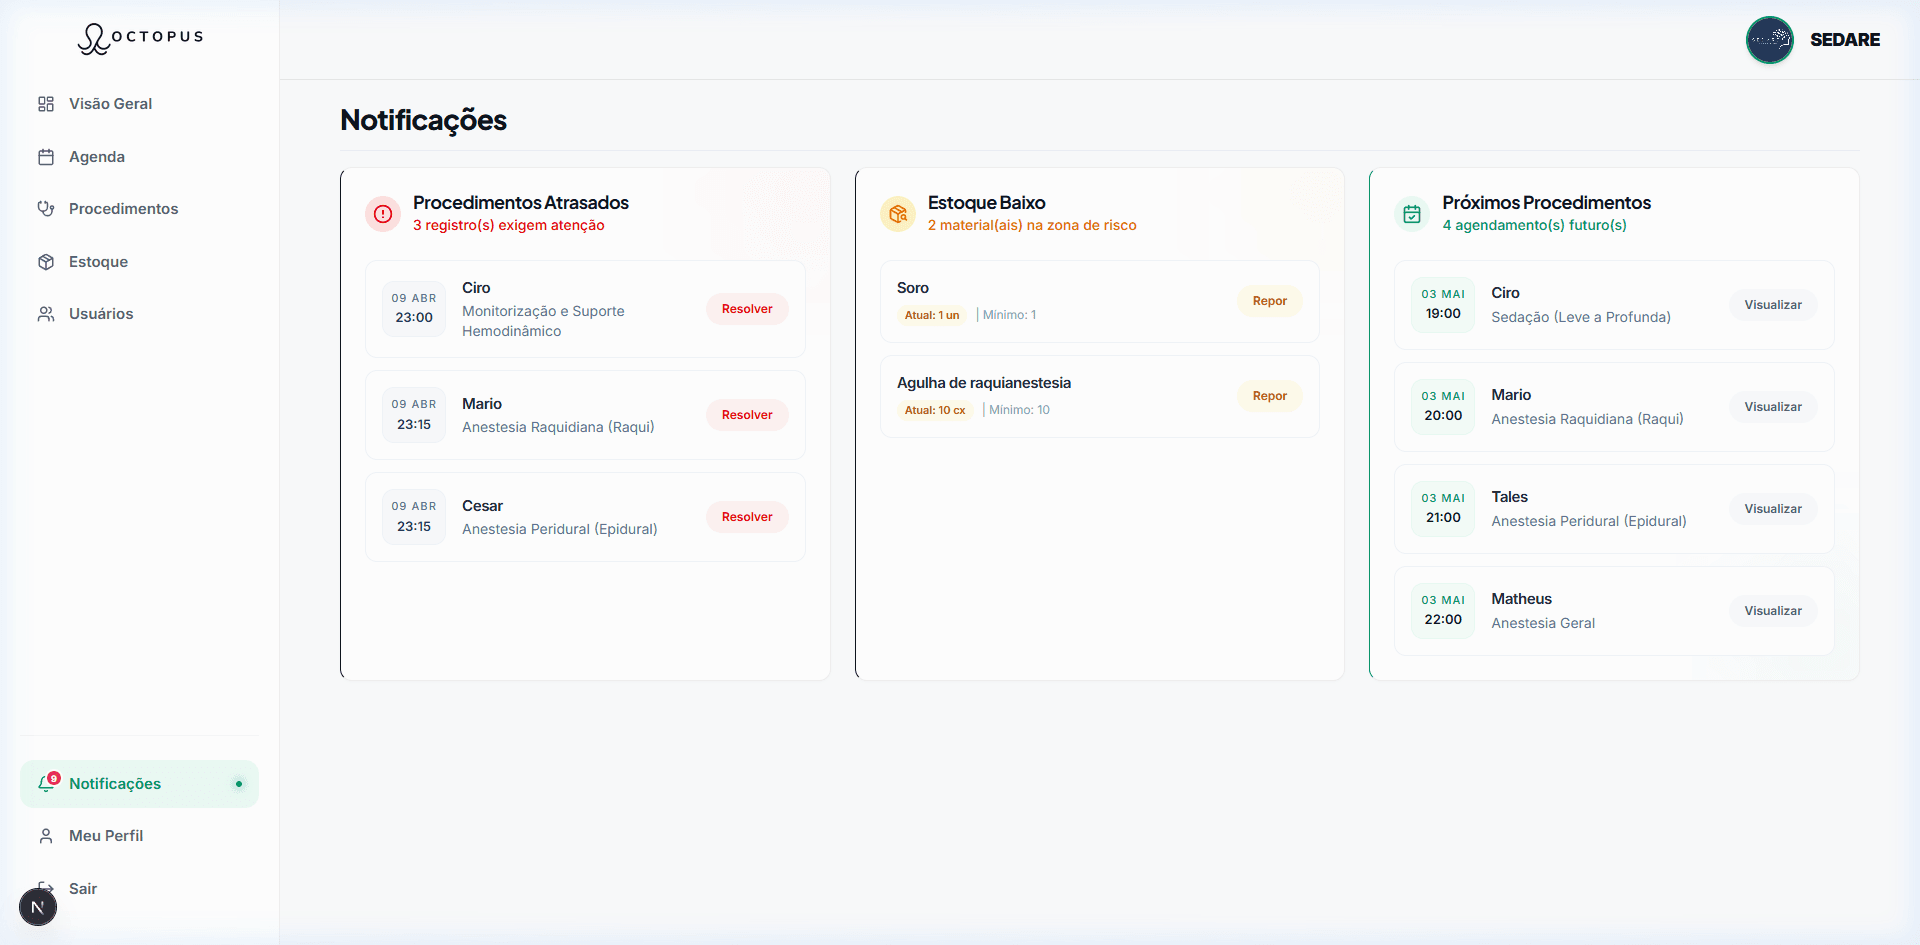Click the Octopus logo in the sidebar
This screenshot has height=945, width=1920.
[140, 38]
